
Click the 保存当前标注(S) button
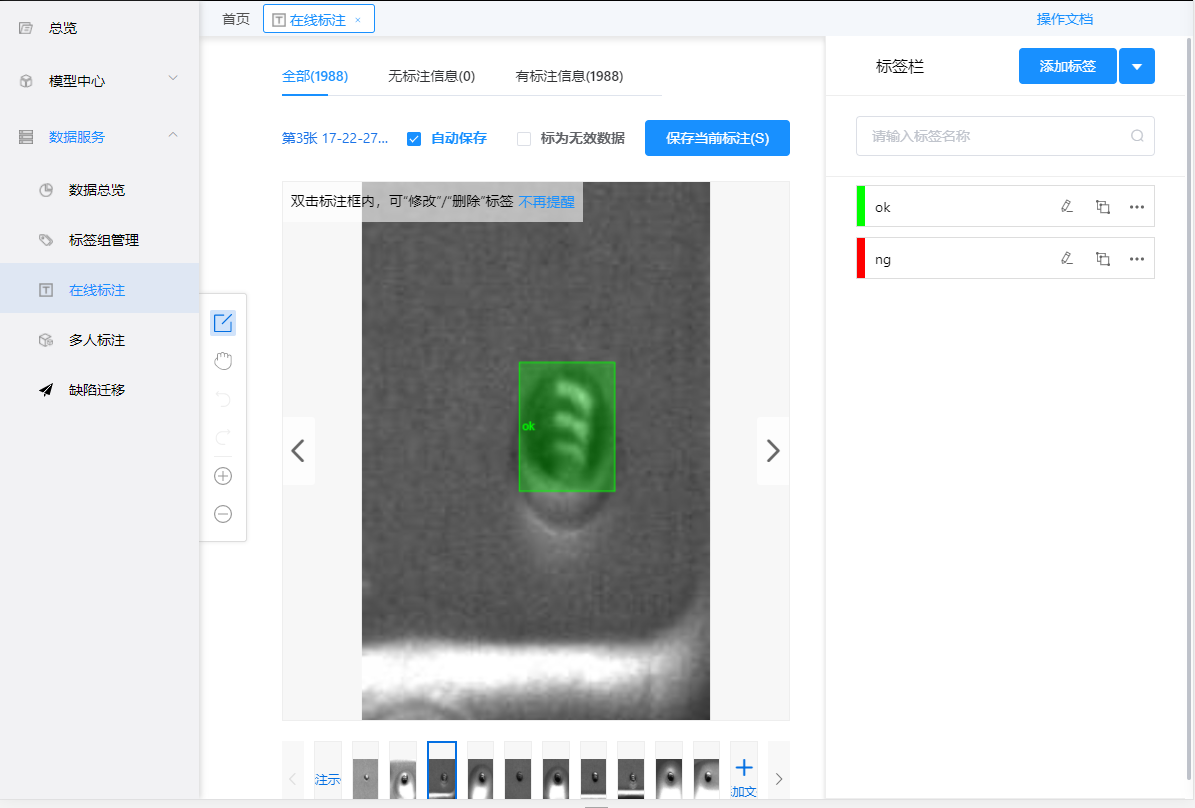click(717, 138)
